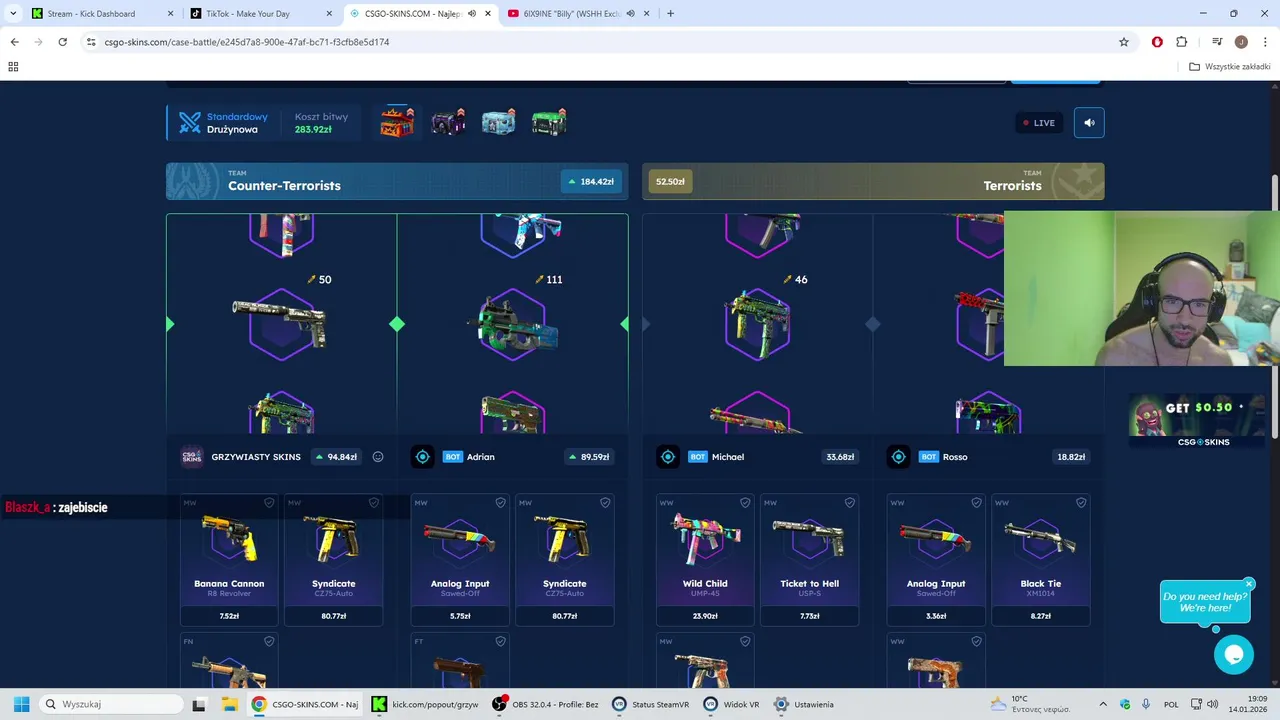The width and height of the screenshot is (1280, 720).
Task: Open the Terrorists team header
Action: coord(873,181)
